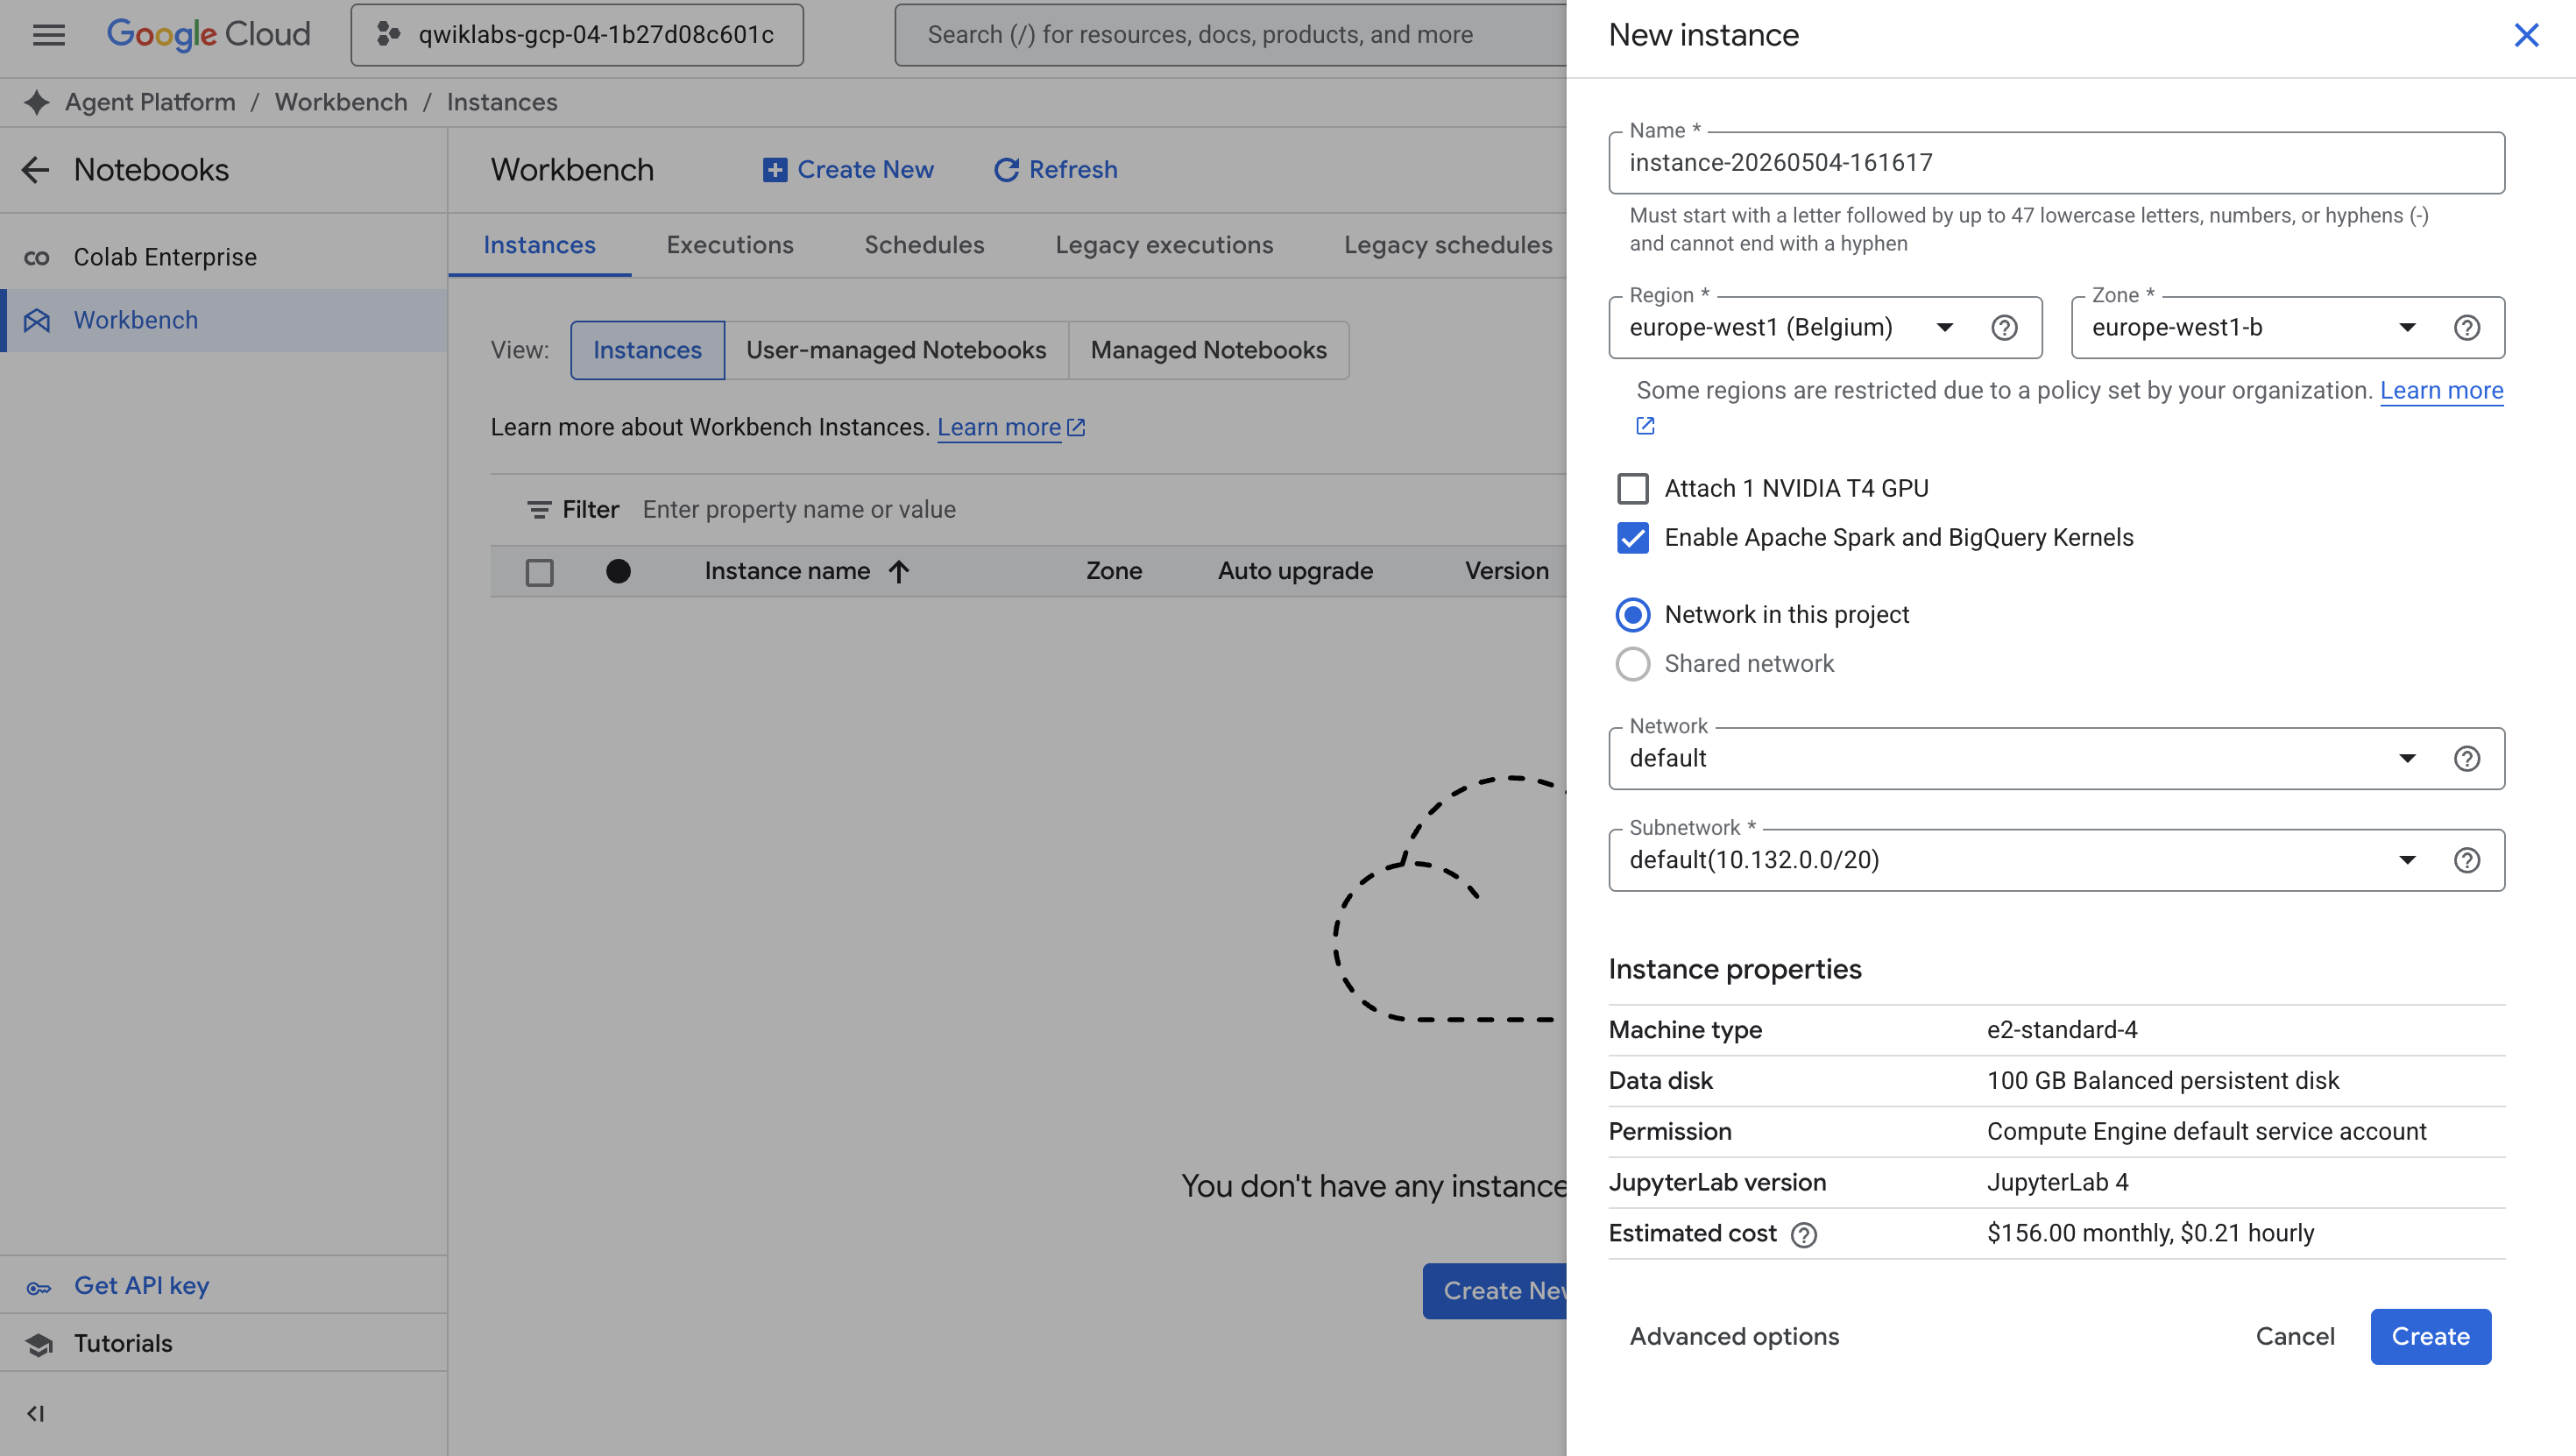
Task: Switch to the Legacy schedules tab
Action: (1448, 245)
